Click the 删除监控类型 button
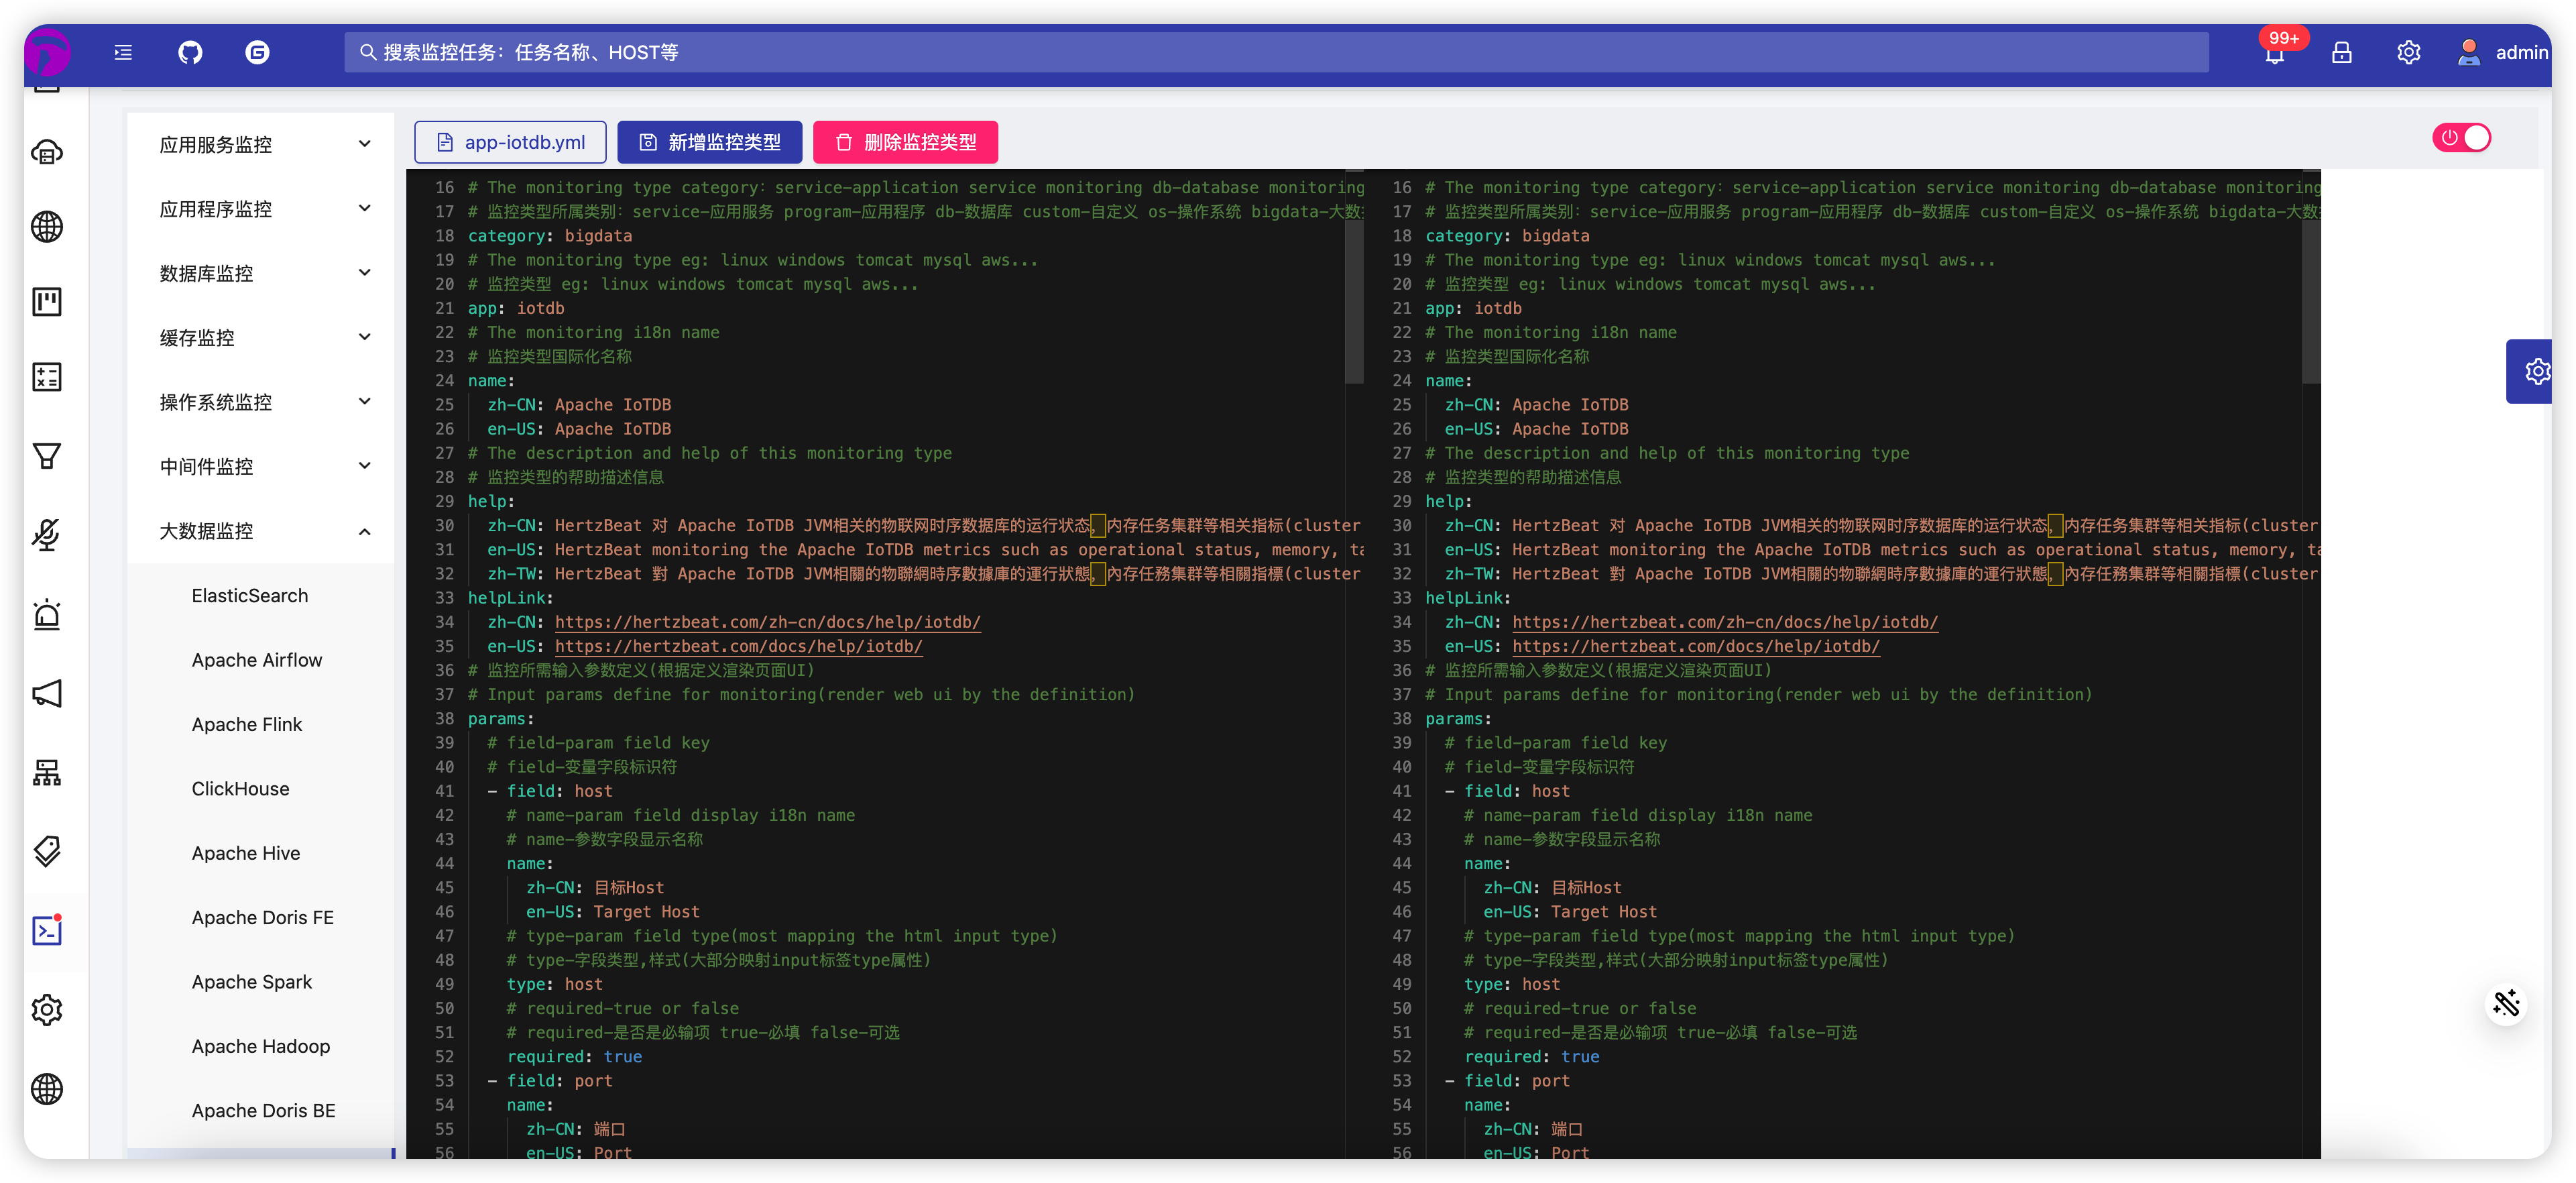Viewport: 2576px width, 1183px height. [905, 142]
